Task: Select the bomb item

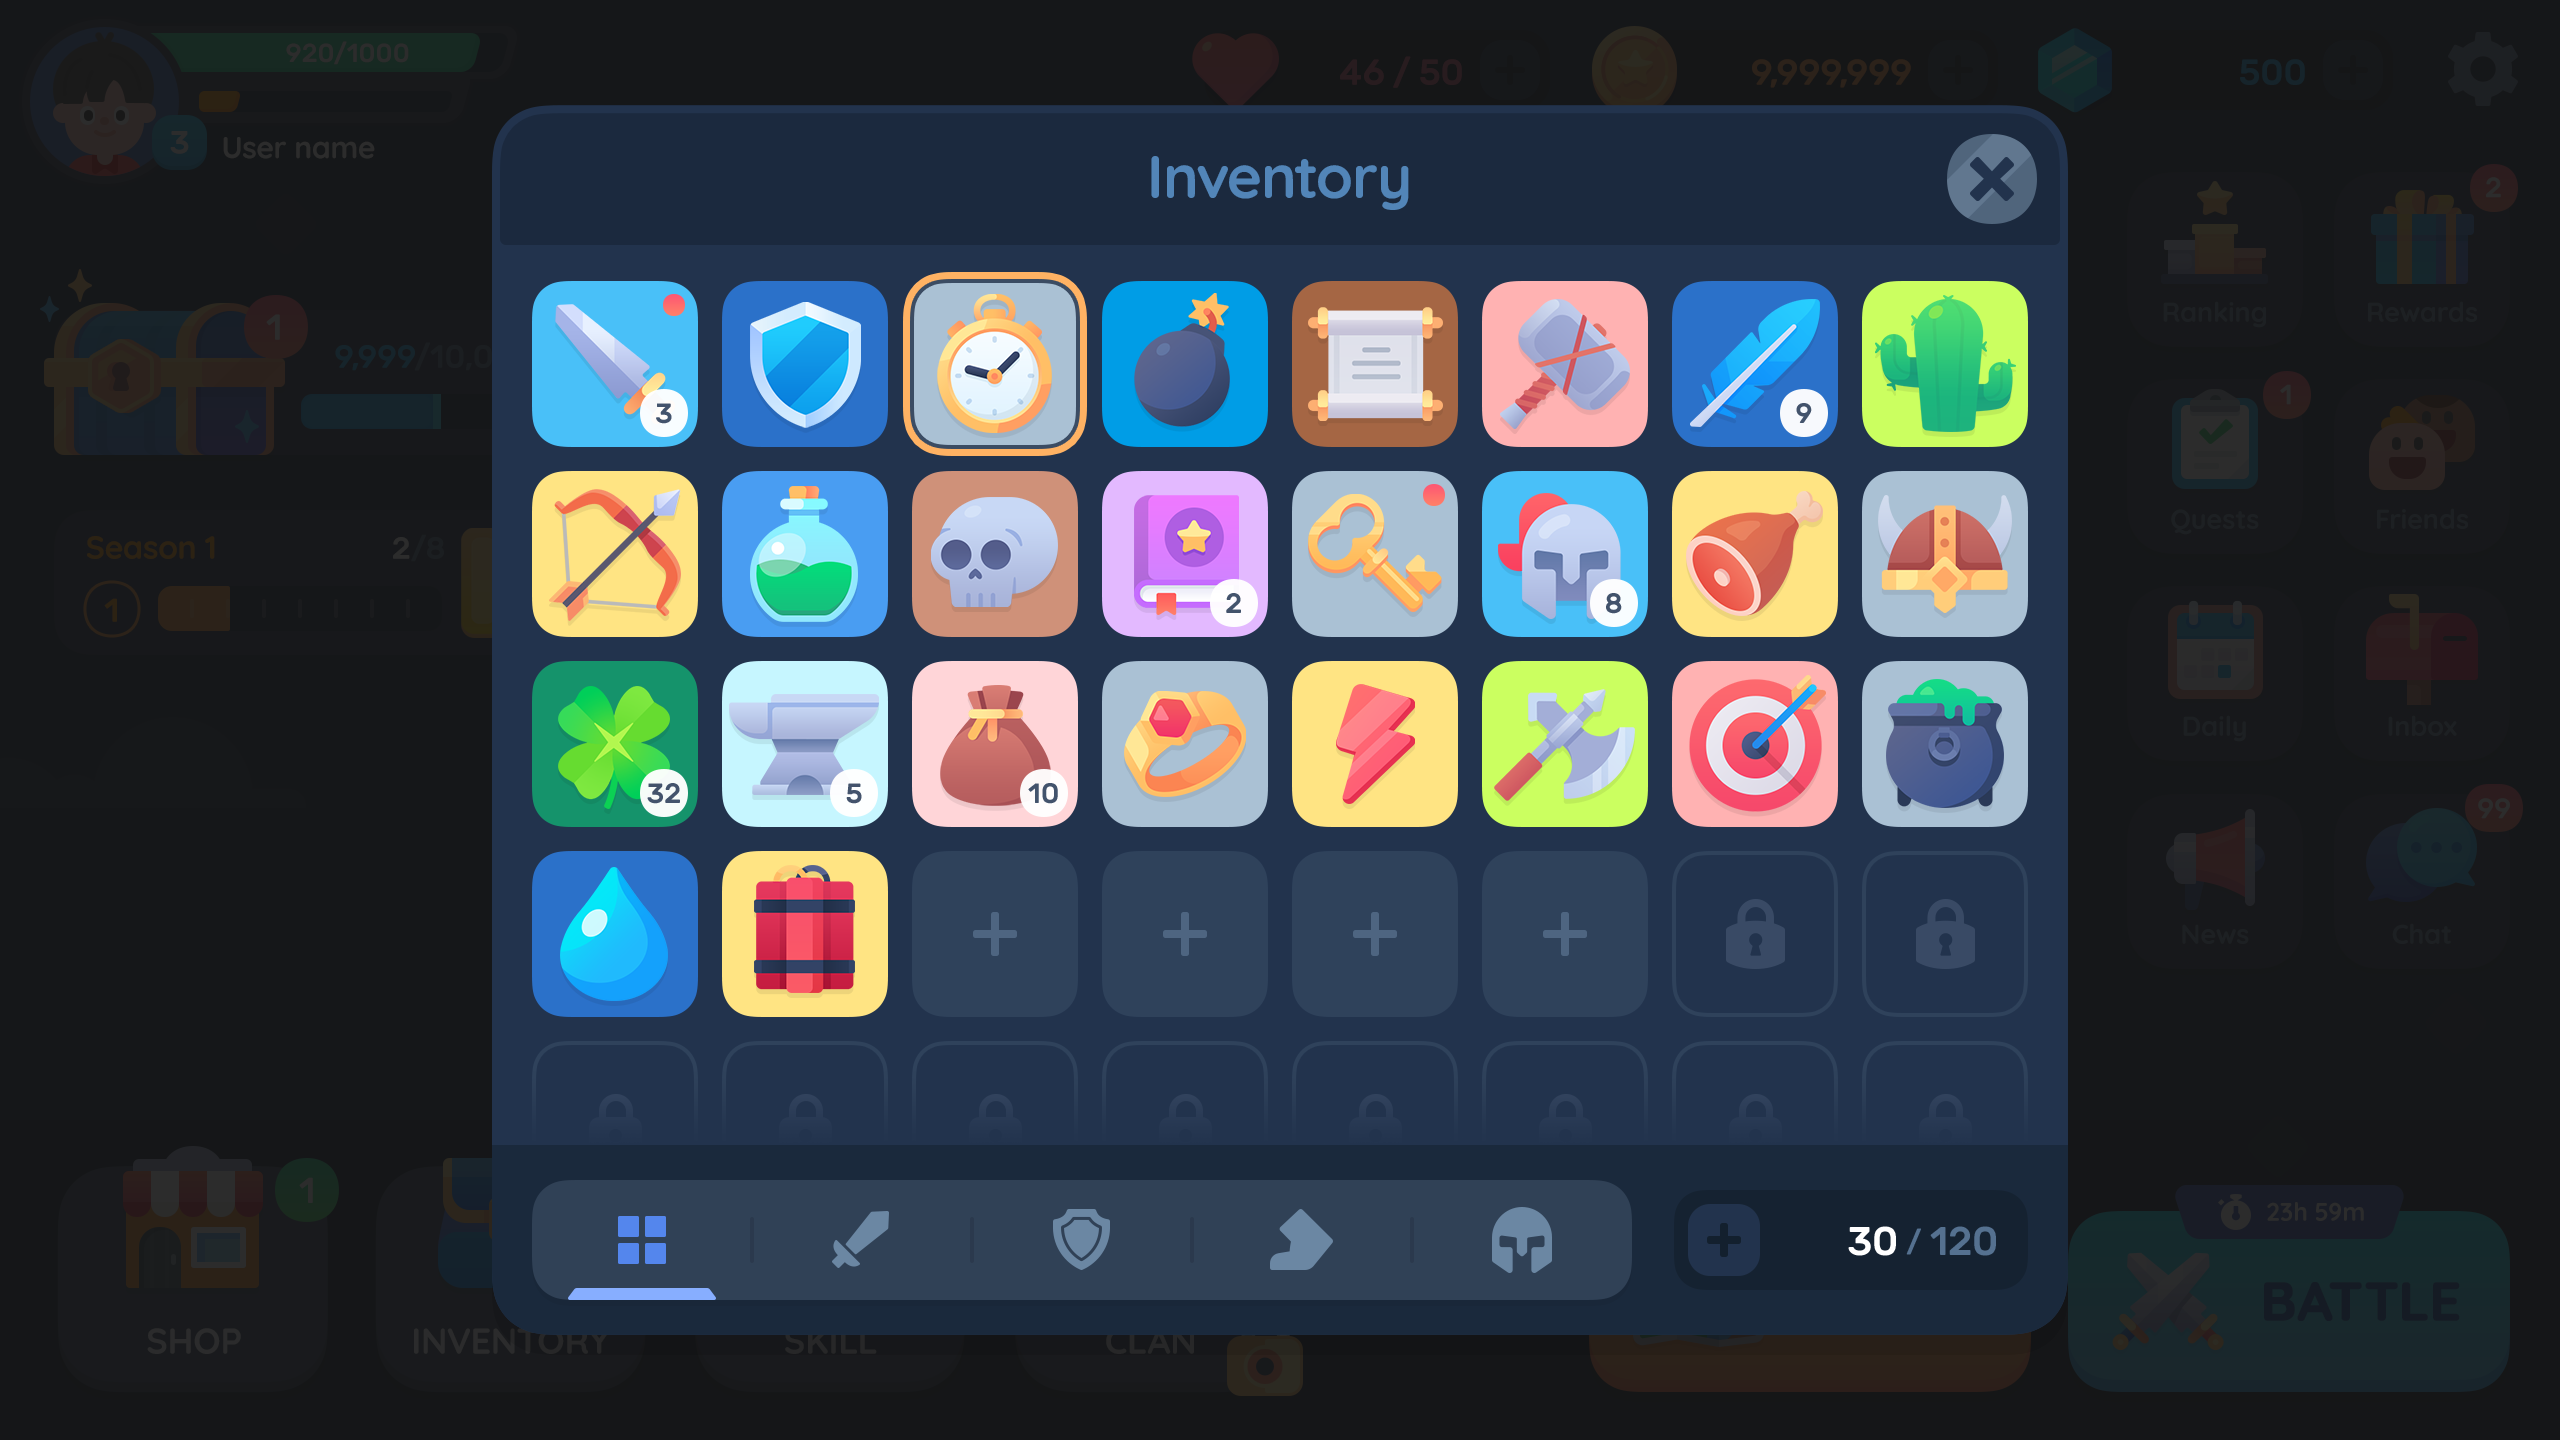Action: pyautogui.click(x=1184, y=364)
